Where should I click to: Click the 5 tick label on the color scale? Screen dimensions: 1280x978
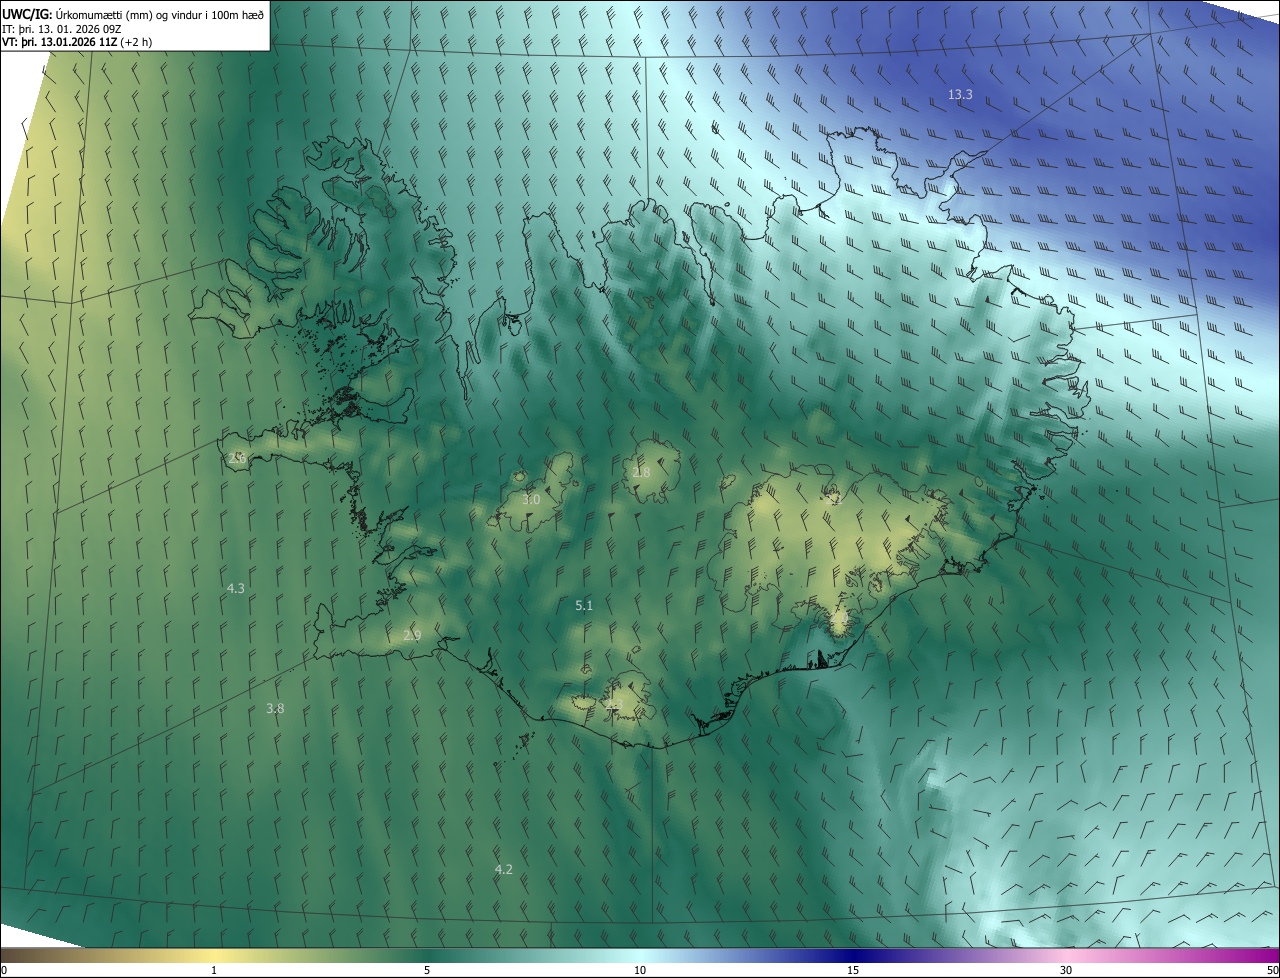[427, 970]
